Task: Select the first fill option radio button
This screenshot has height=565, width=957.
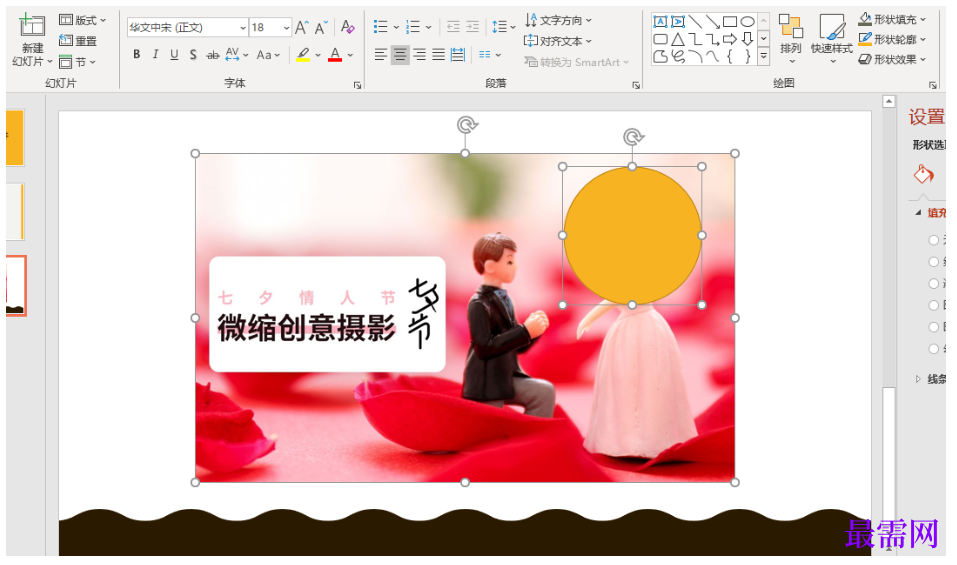Action: [x=934, y=240]
